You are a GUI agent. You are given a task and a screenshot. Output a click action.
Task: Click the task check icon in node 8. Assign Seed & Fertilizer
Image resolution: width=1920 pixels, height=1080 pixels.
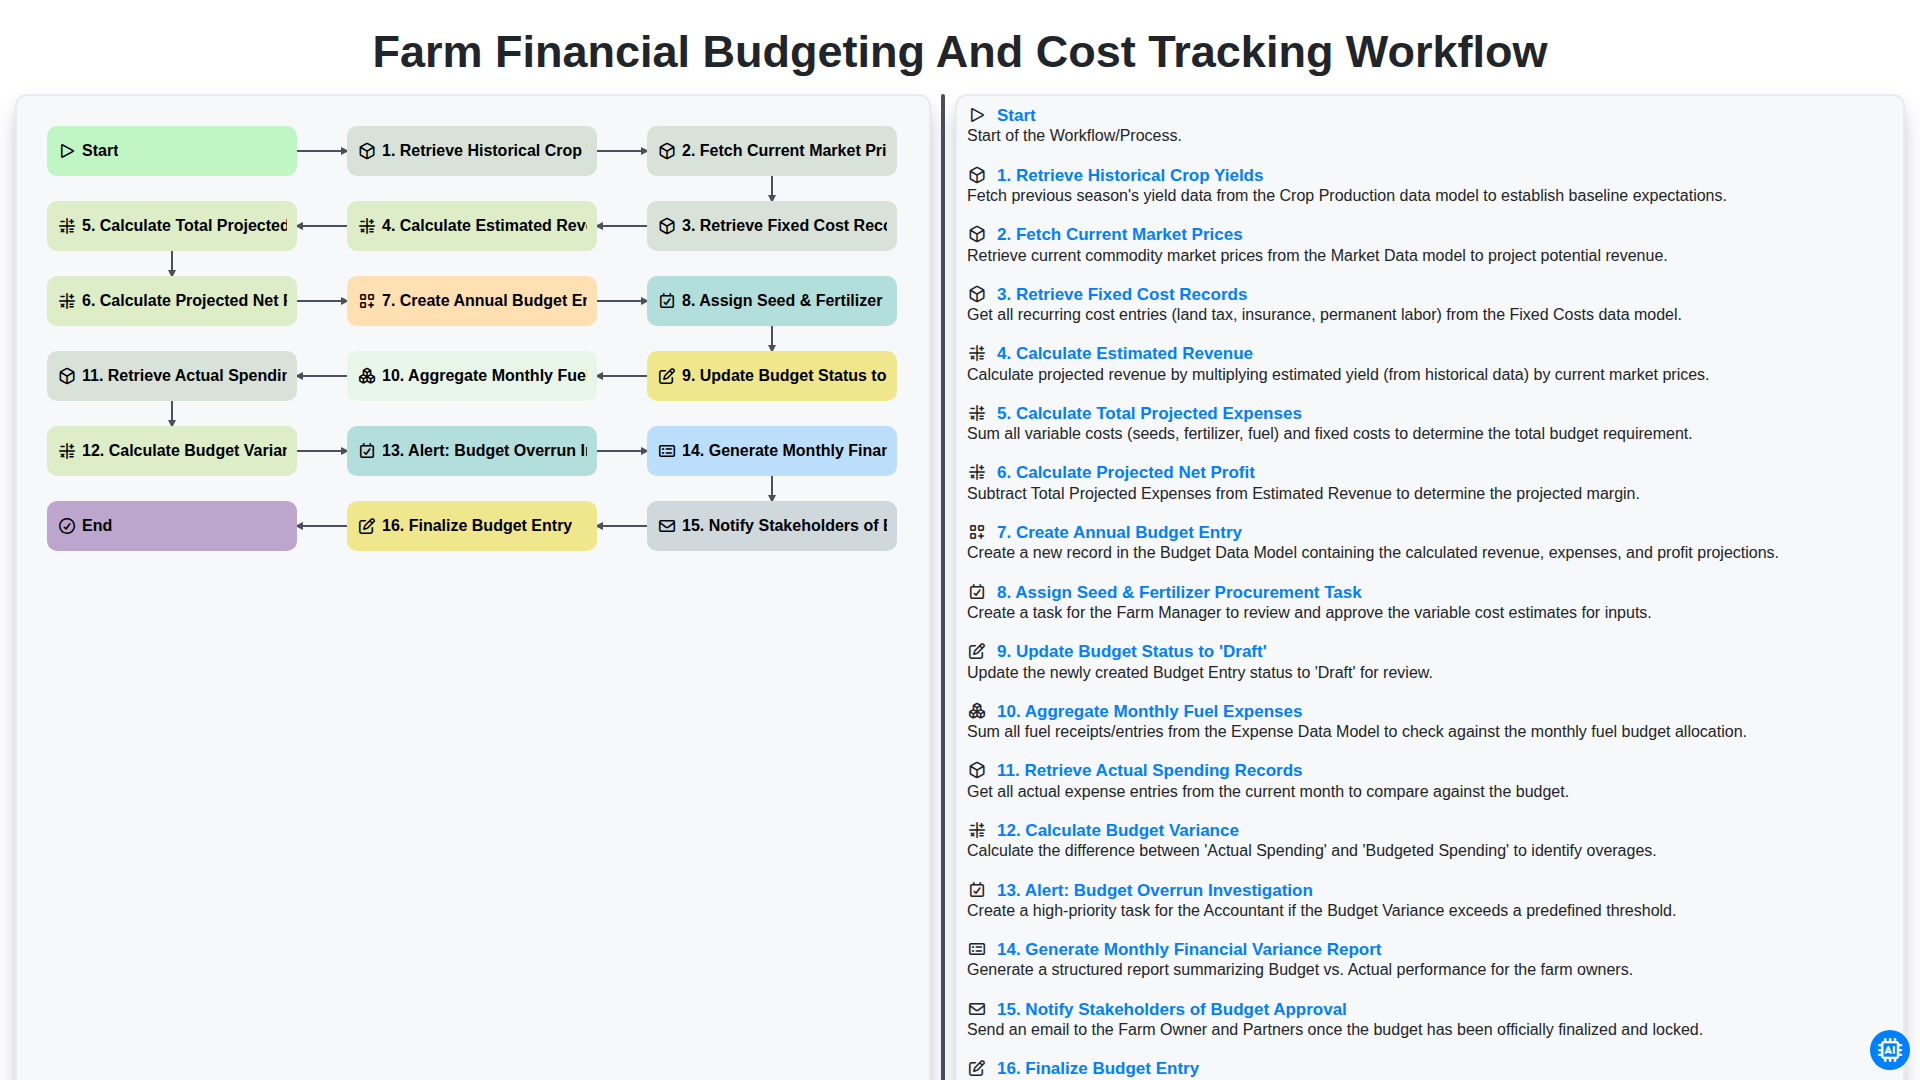click(x=667, y=301)
